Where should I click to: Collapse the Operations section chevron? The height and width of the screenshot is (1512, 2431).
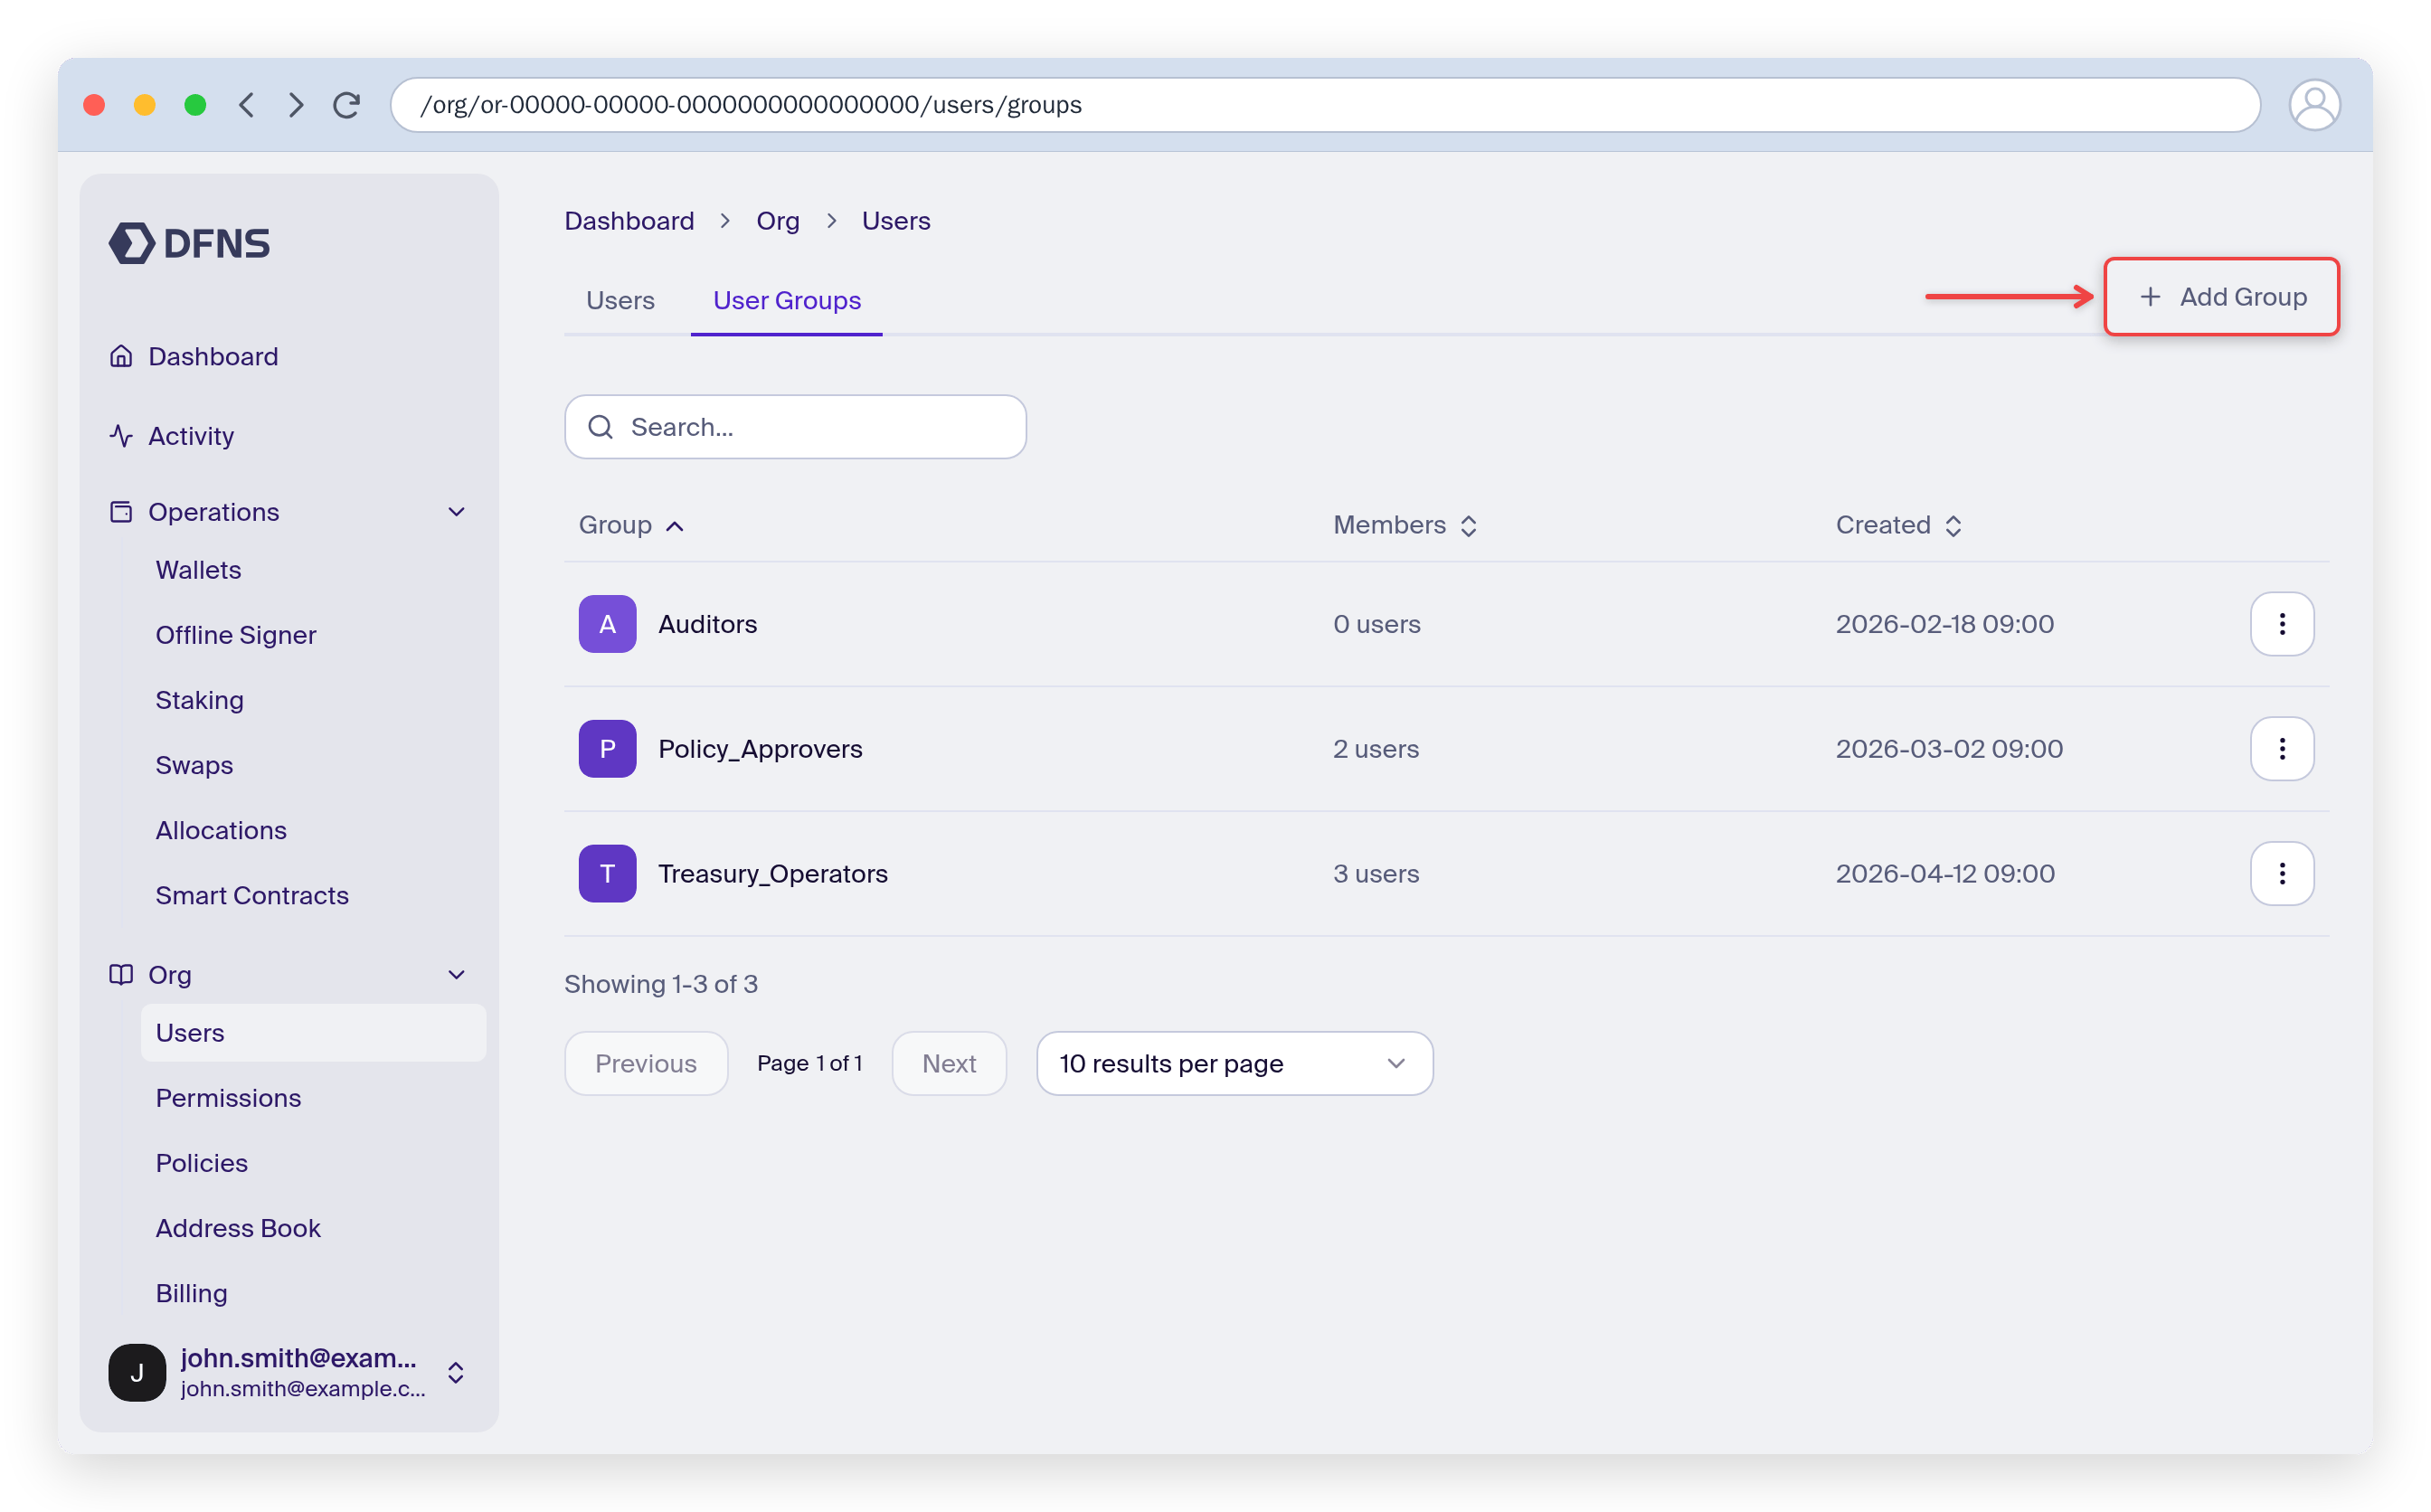coord(456,512)
